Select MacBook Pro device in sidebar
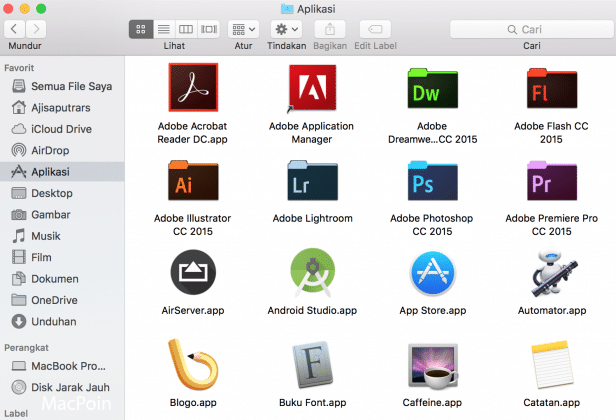Screen dimensions: 616x420 62,366
